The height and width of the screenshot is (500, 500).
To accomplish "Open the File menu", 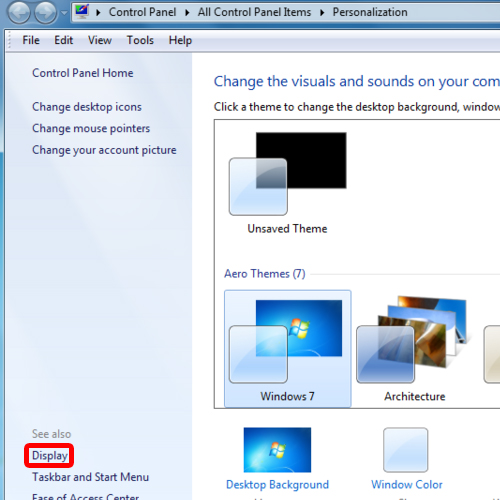I will coord(31,40).
